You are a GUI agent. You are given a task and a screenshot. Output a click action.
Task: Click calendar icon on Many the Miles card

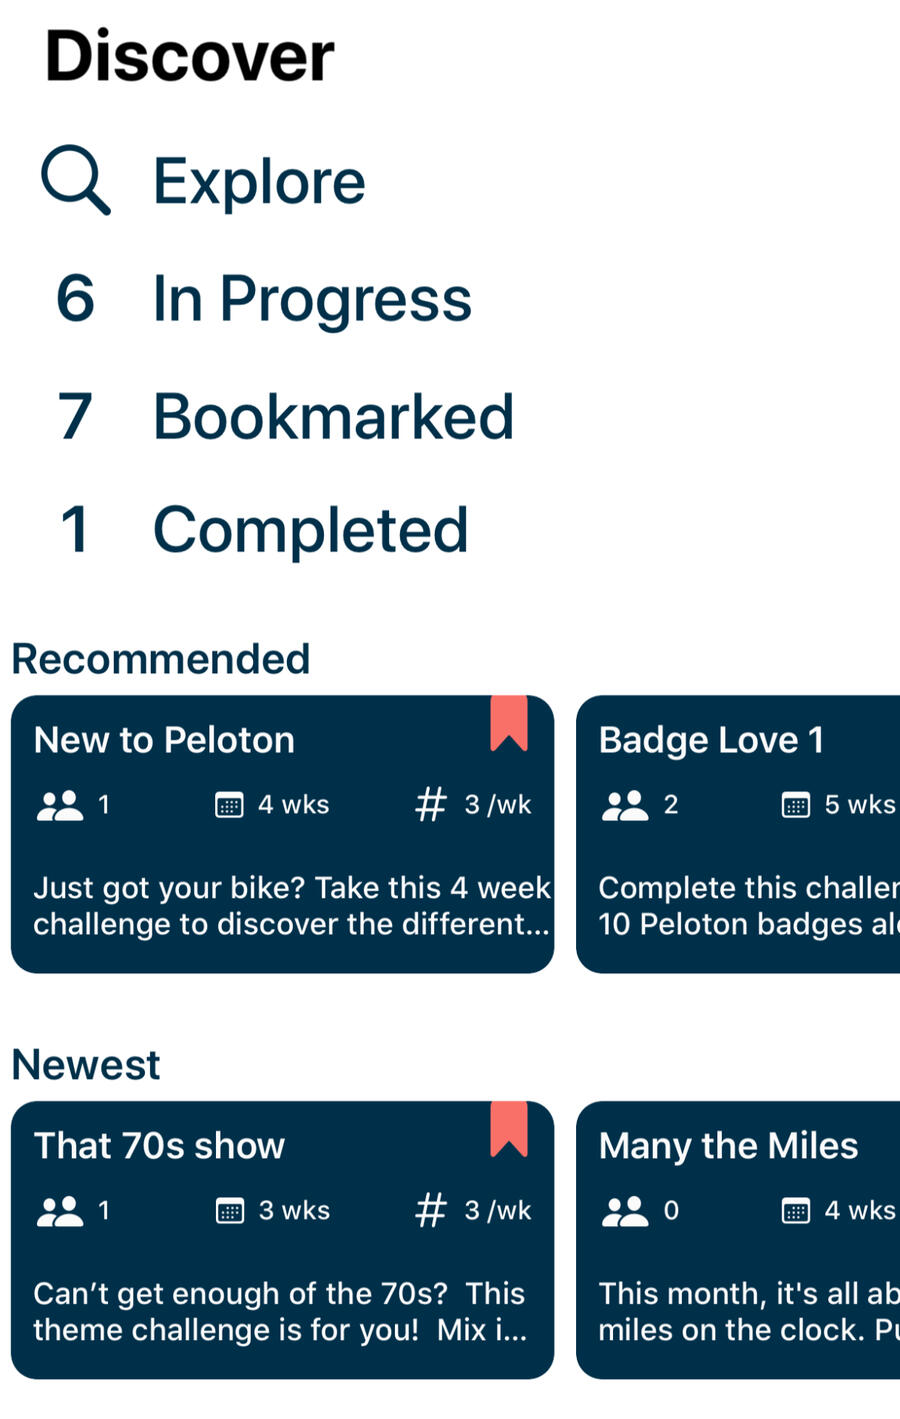click(795, 1211)
